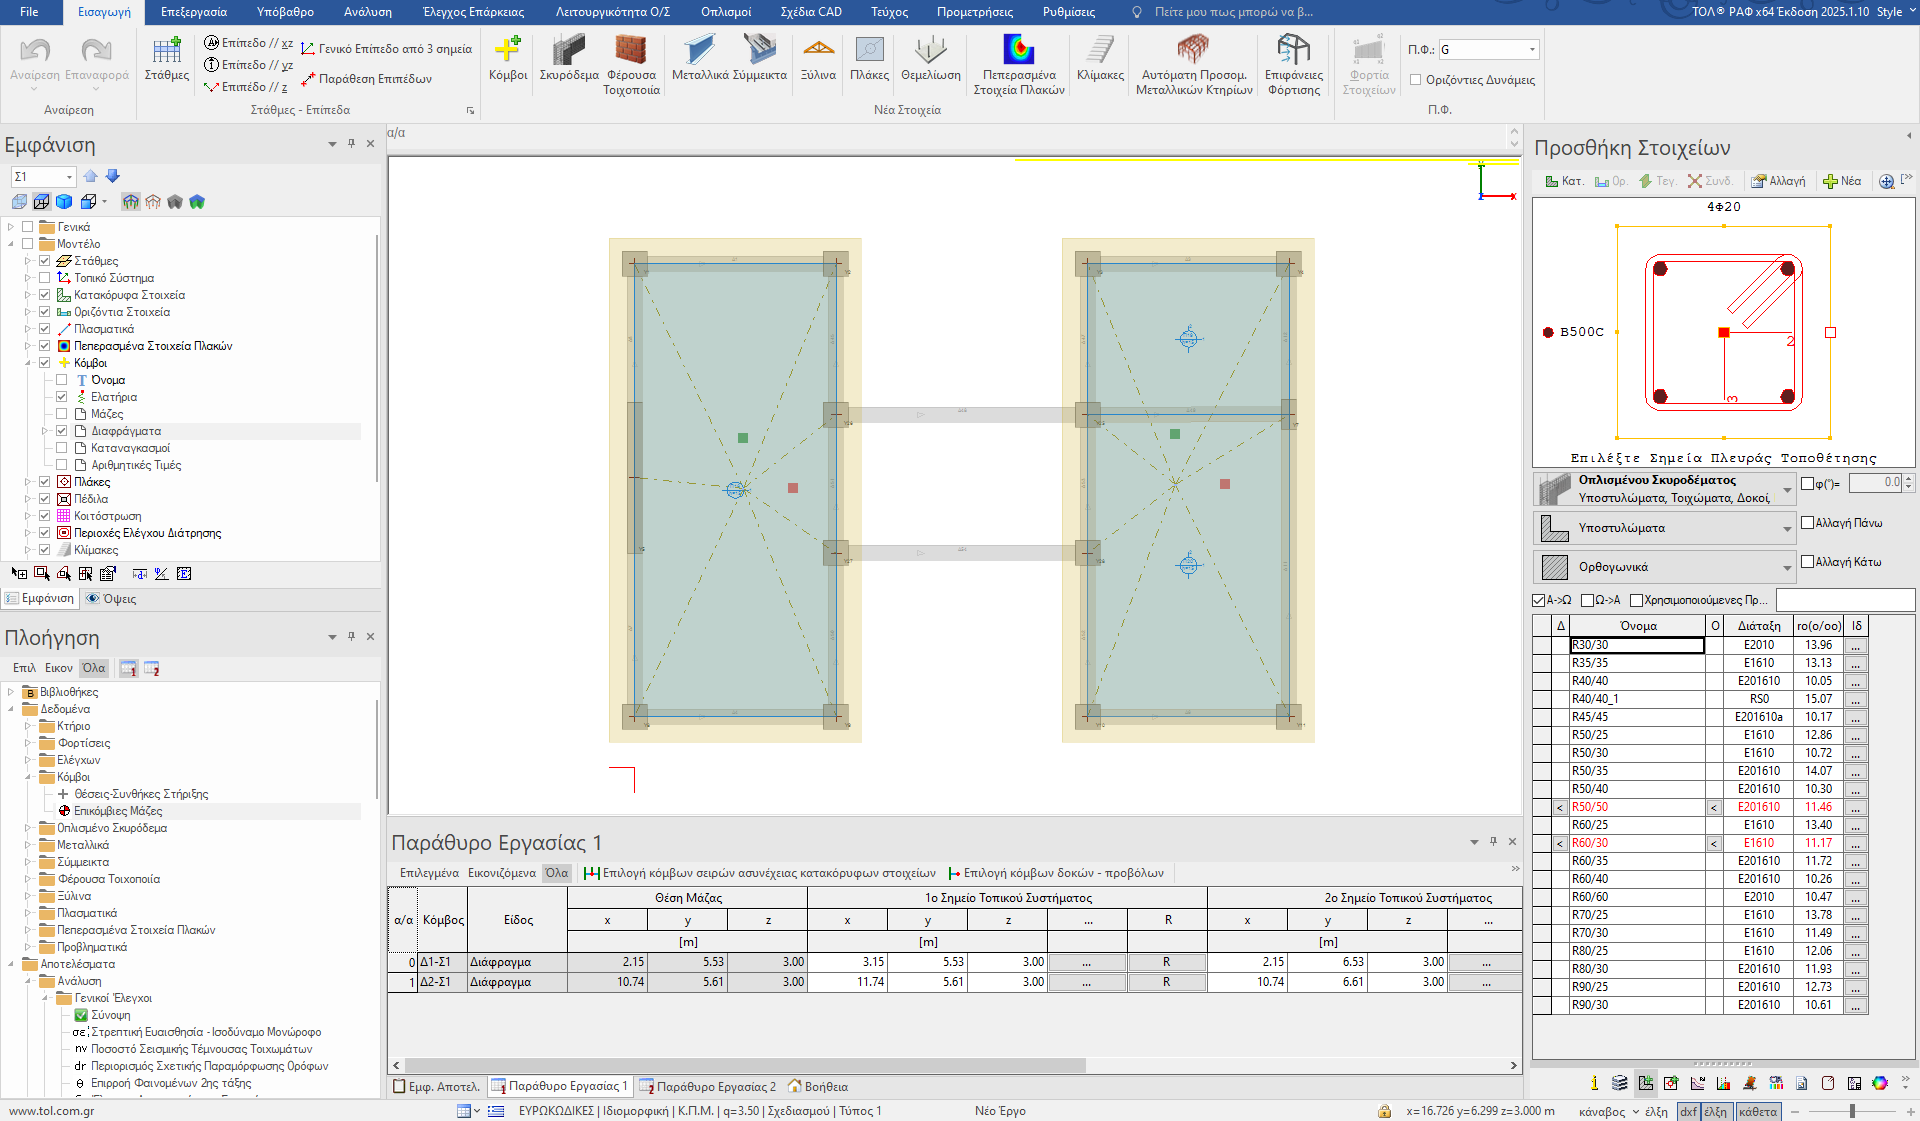Uncheck the Πλάκες visibility in tree

coord(45,482)
